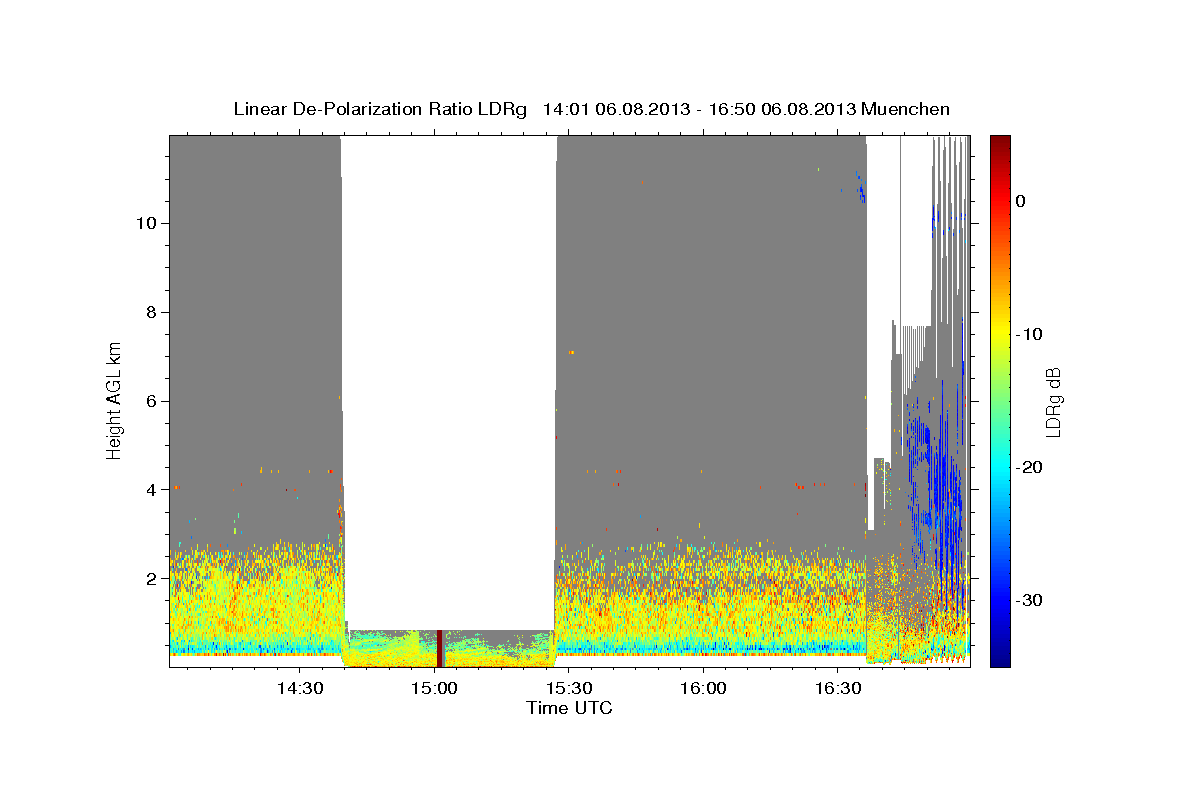Viewport: 1200px width, 800px height.
Task: Select the 15:00 time tick label
Action: pos(434,689)
